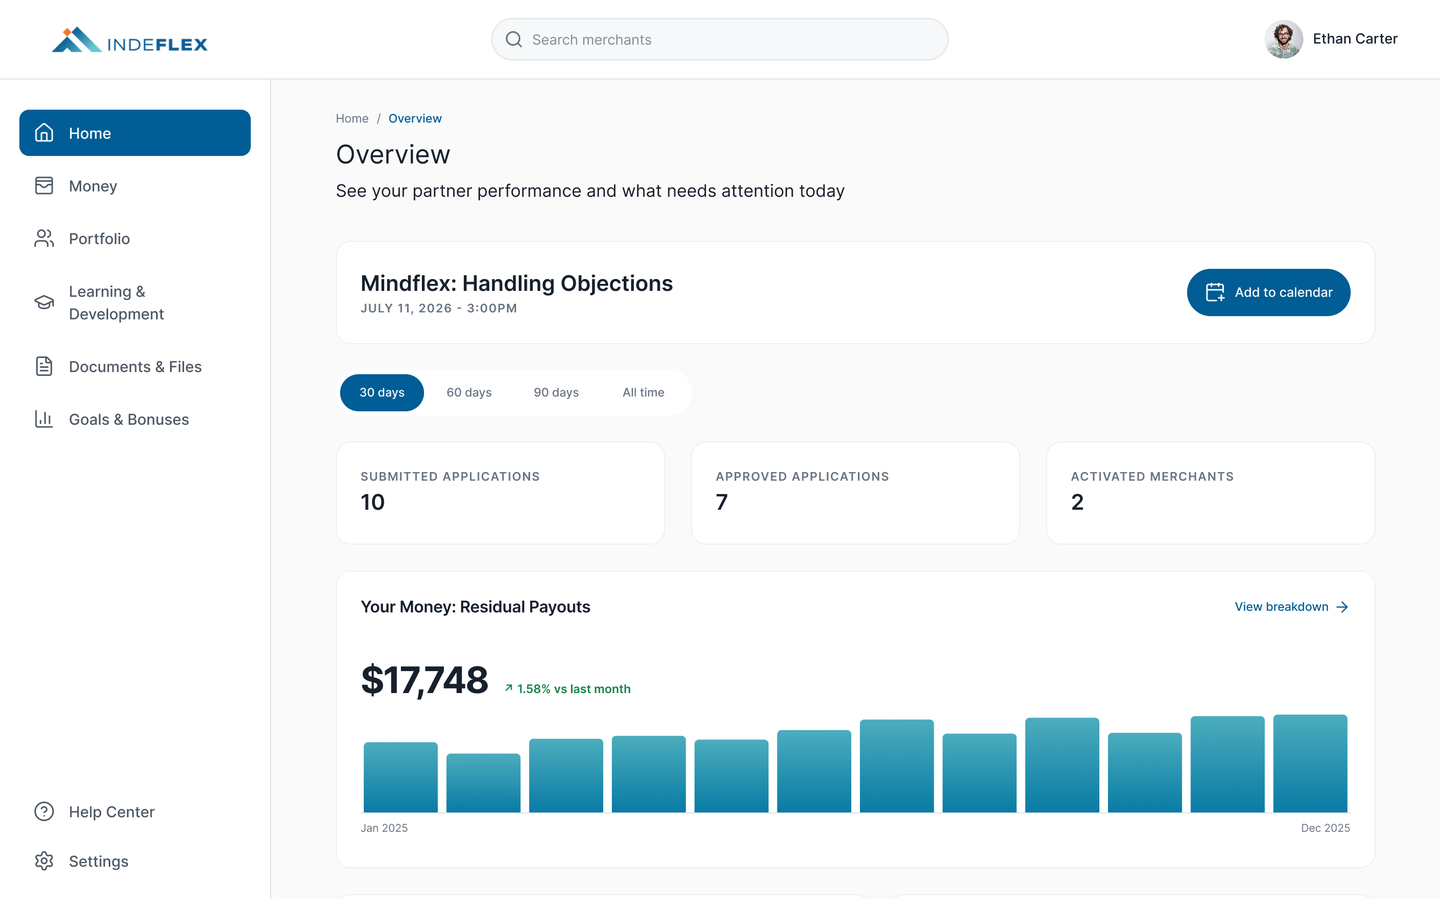Click the calendar icon in Add to calendar
The image size is (1440, 899).
point(1215,292)
